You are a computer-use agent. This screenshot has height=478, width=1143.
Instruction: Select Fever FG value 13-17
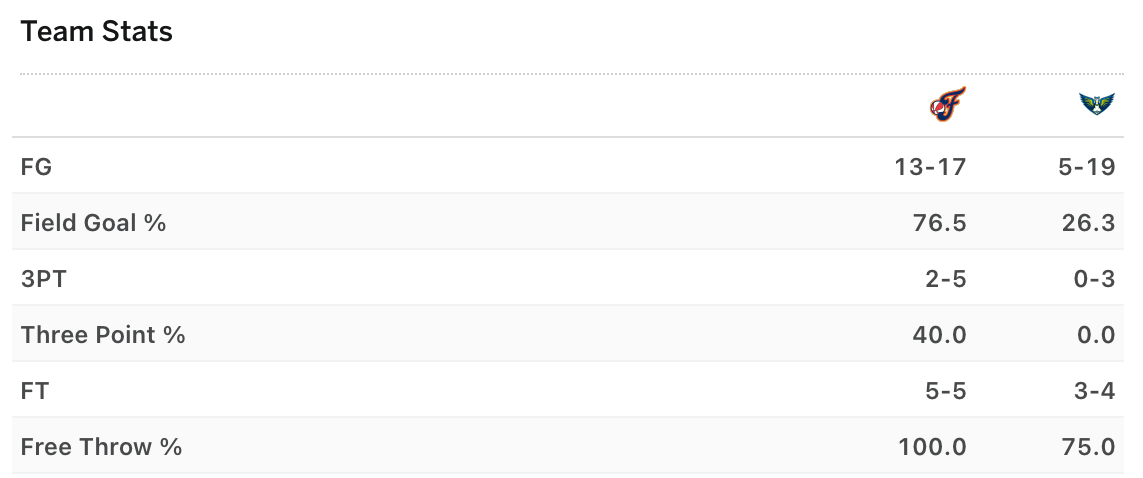930,167
